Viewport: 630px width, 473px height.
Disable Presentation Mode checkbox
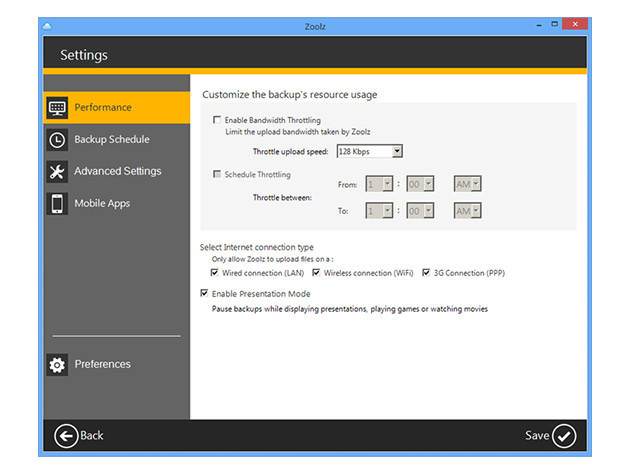pyautogui.click(x=206, y=294)
